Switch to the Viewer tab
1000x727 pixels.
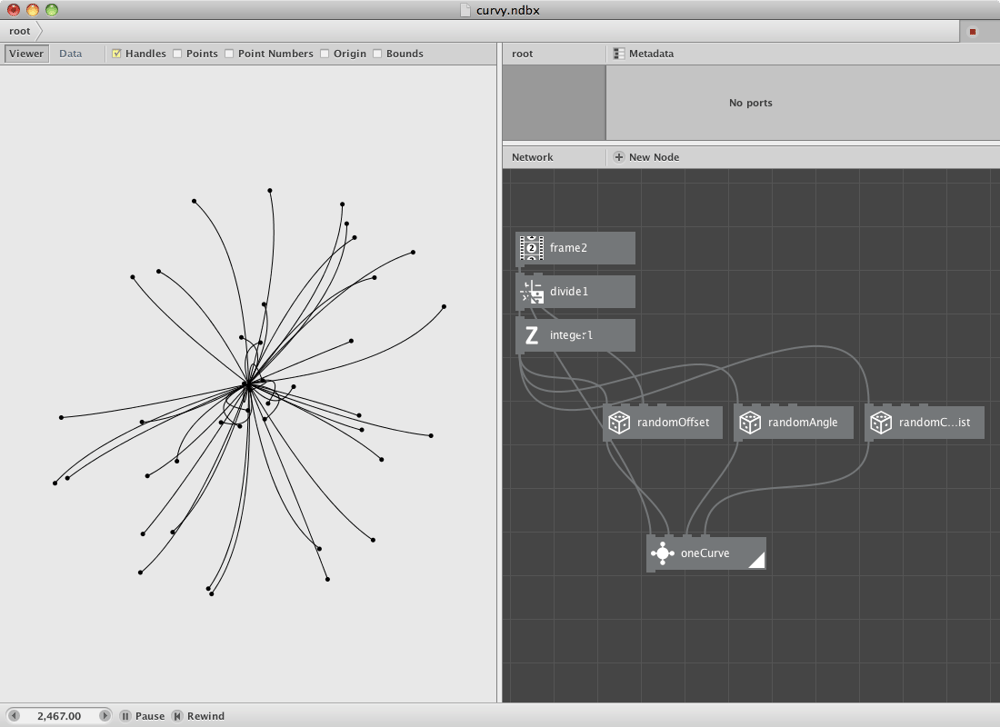tap(26, 54)
